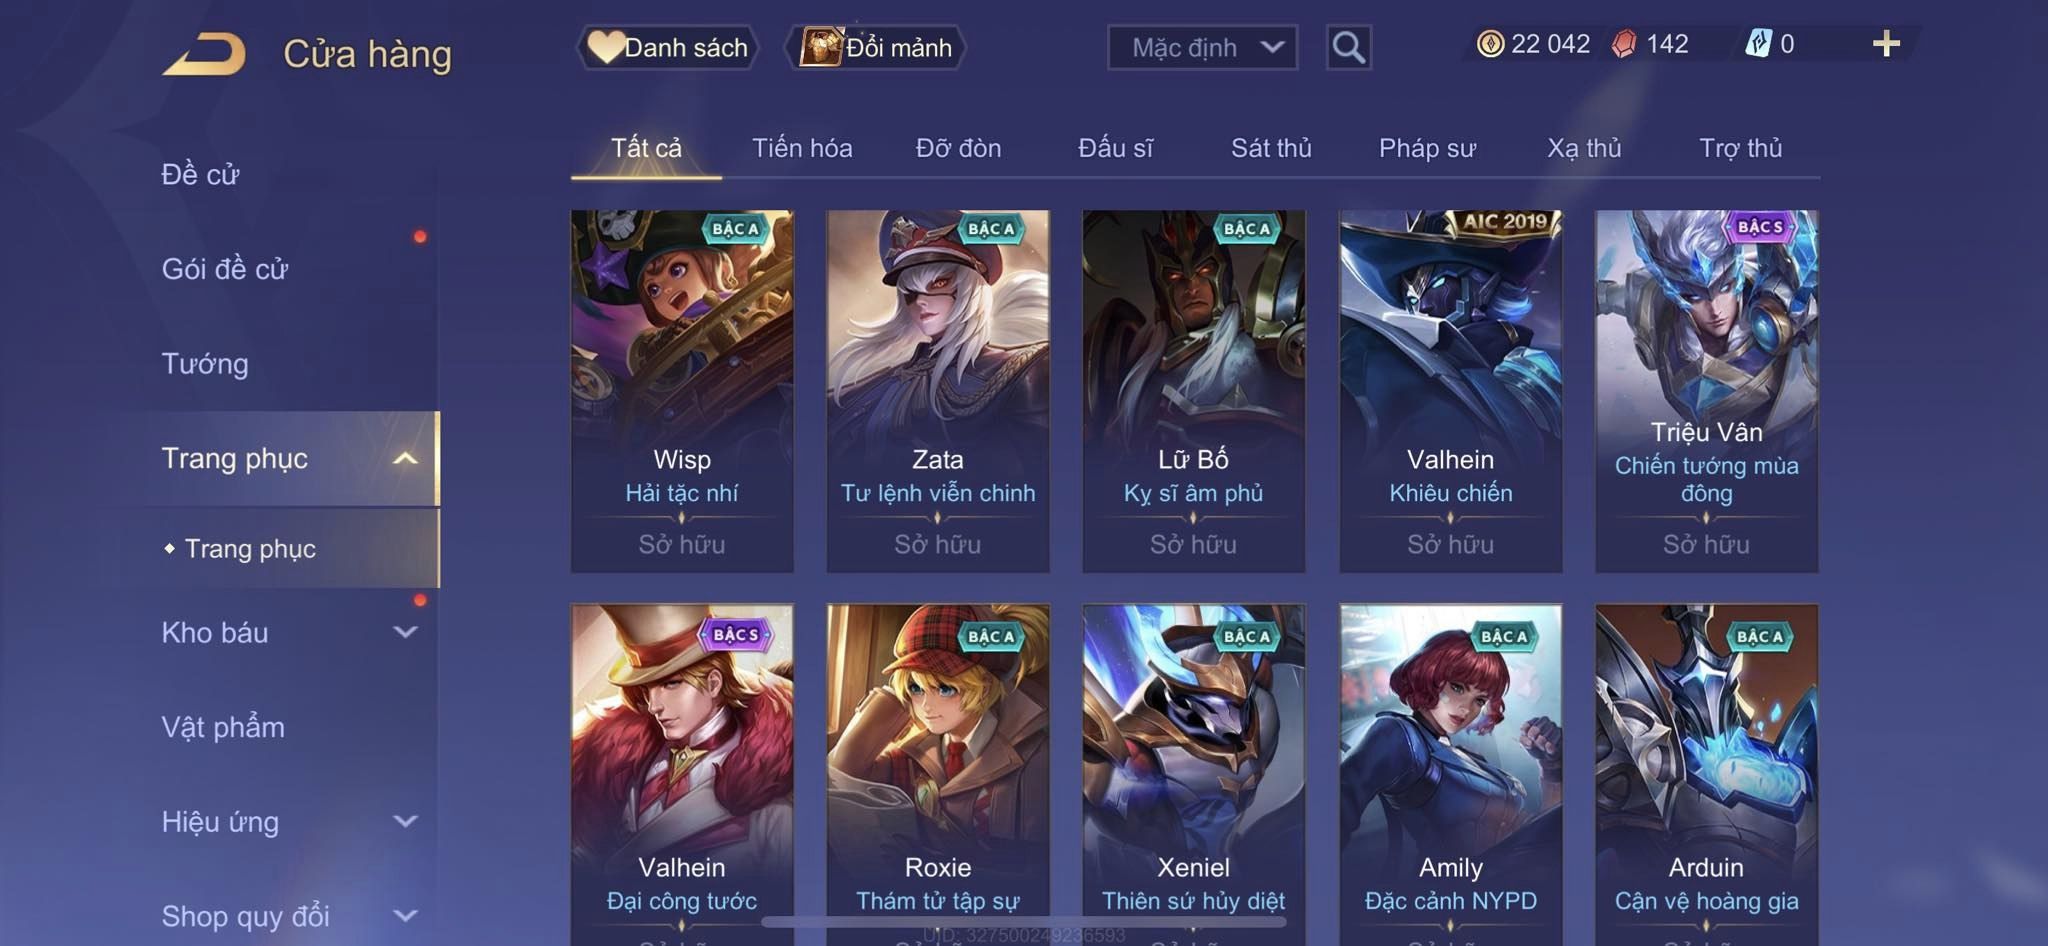
Task: Switch to the Sát thủ tab
Action: coord(1271,148)
